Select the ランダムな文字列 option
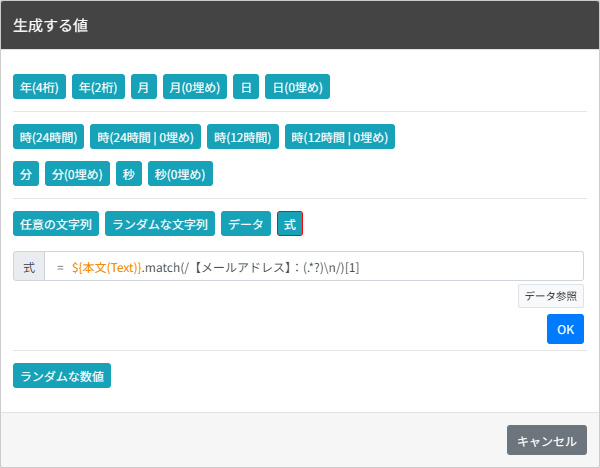Screen dimensions: 600x468 pyautogui.click(x=160, y=224)
